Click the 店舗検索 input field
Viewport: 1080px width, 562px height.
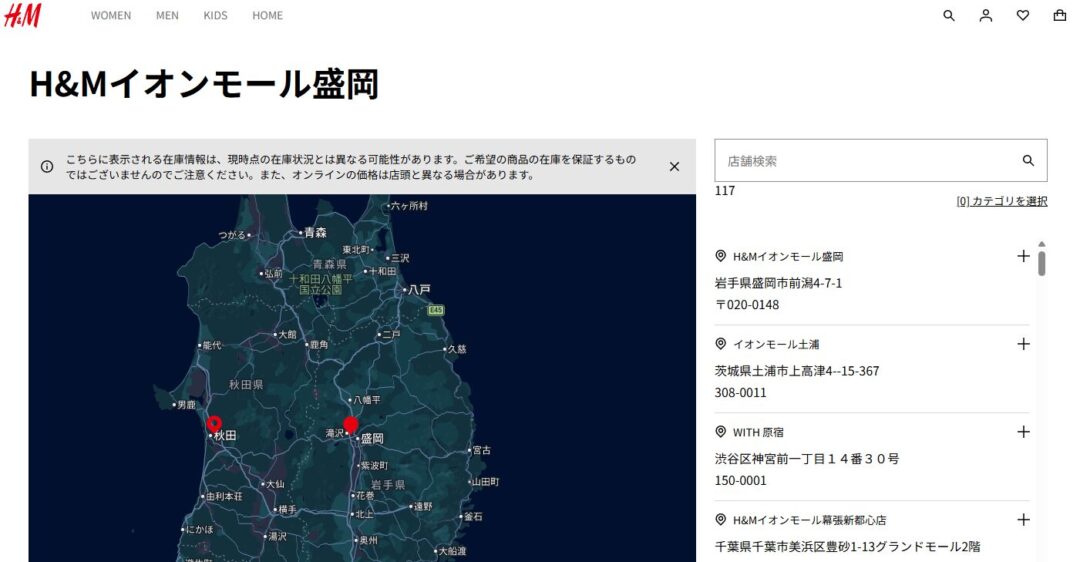865,161
